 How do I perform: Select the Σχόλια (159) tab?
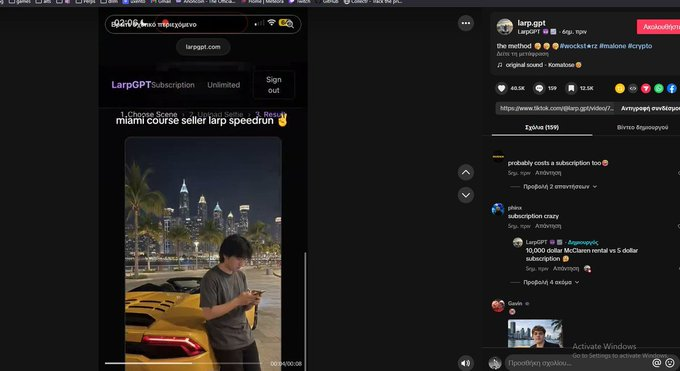(x=542, y=128)
